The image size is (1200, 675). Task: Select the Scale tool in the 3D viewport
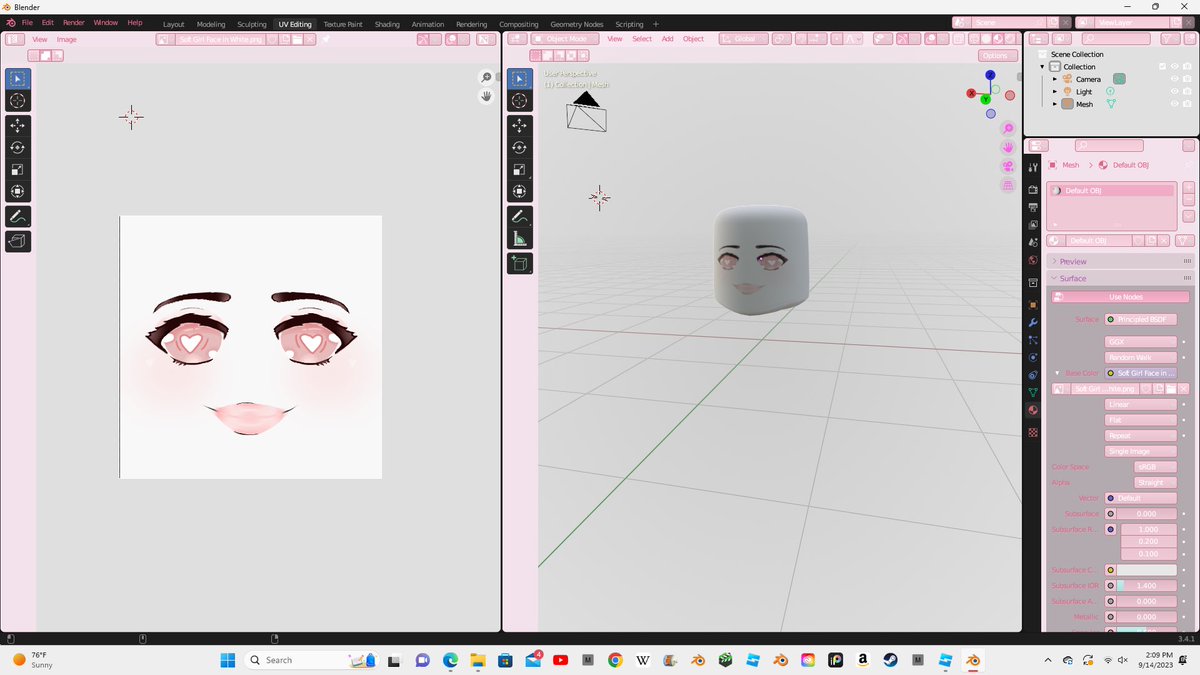[x=520, y=169]
